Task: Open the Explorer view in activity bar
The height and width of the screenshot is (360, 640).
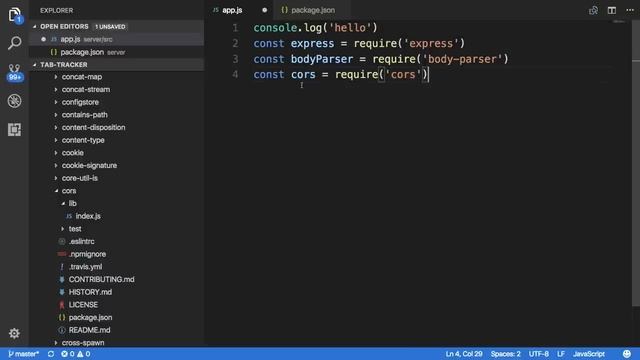Action: tap(14, 15)
